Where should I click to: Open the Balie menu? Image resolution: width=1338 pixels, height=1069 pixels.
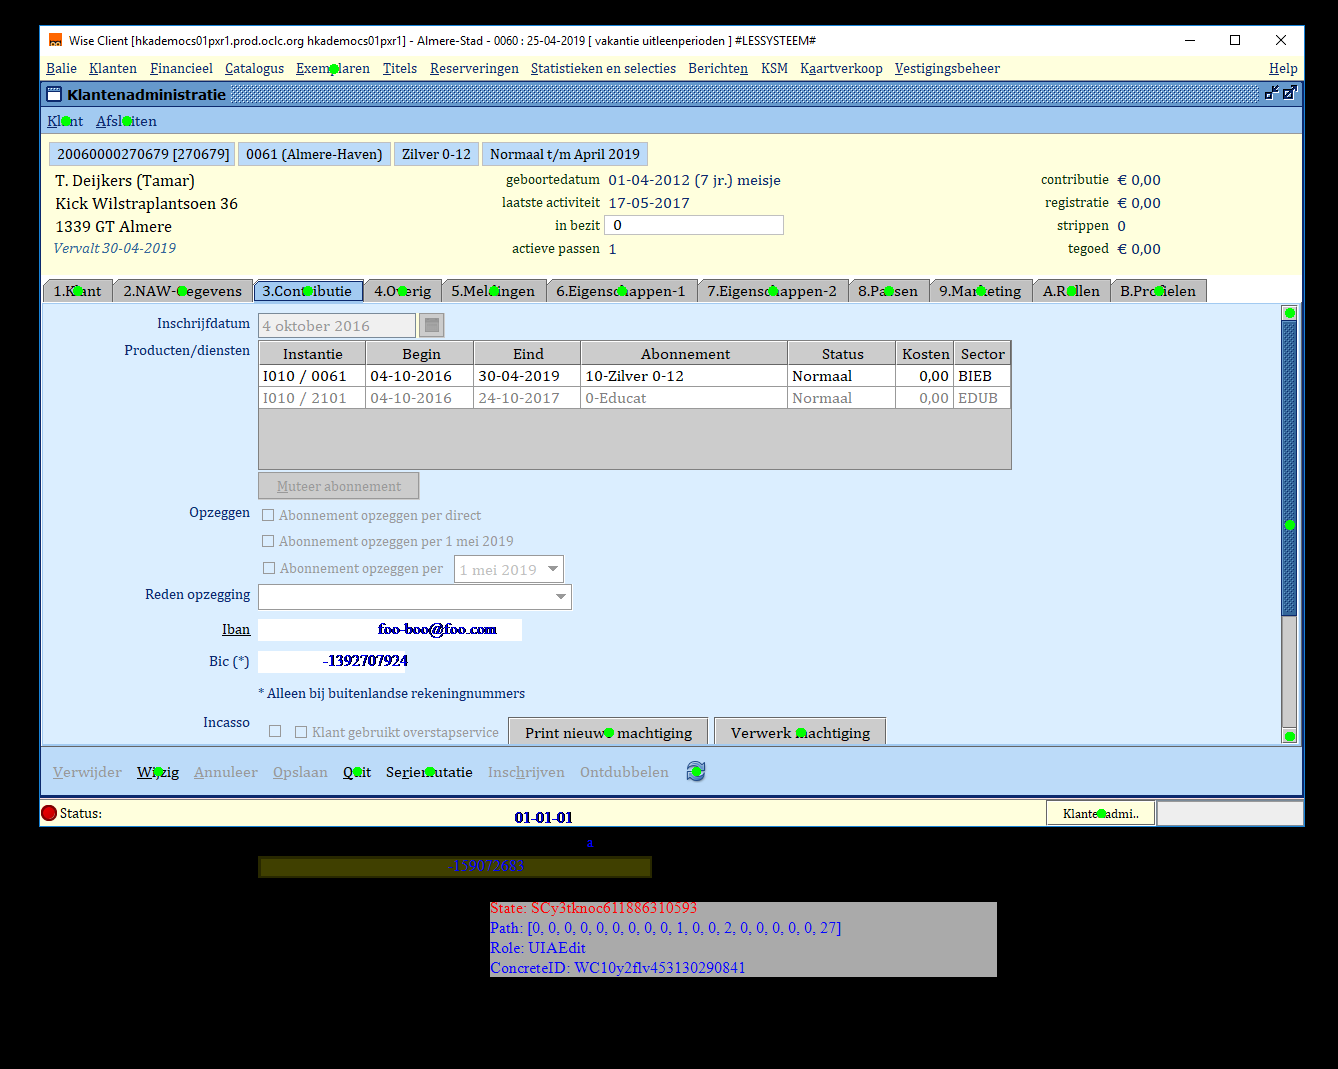(61, 68)
